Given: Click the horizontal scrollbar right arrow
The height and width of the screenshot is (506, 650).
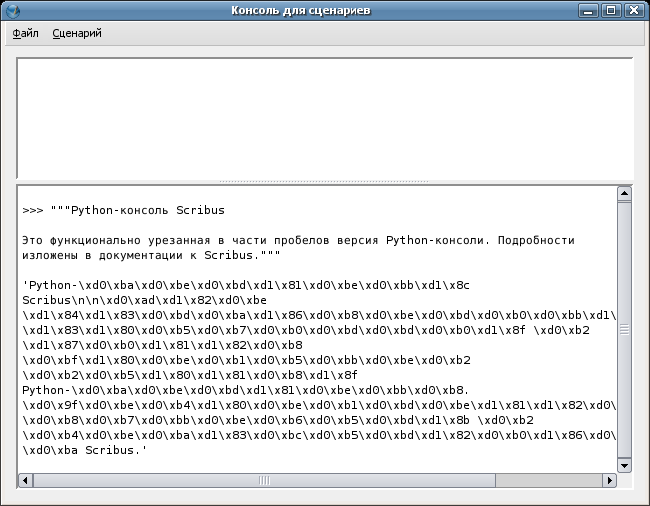Looking at the screenshot, I should (608, 480).
